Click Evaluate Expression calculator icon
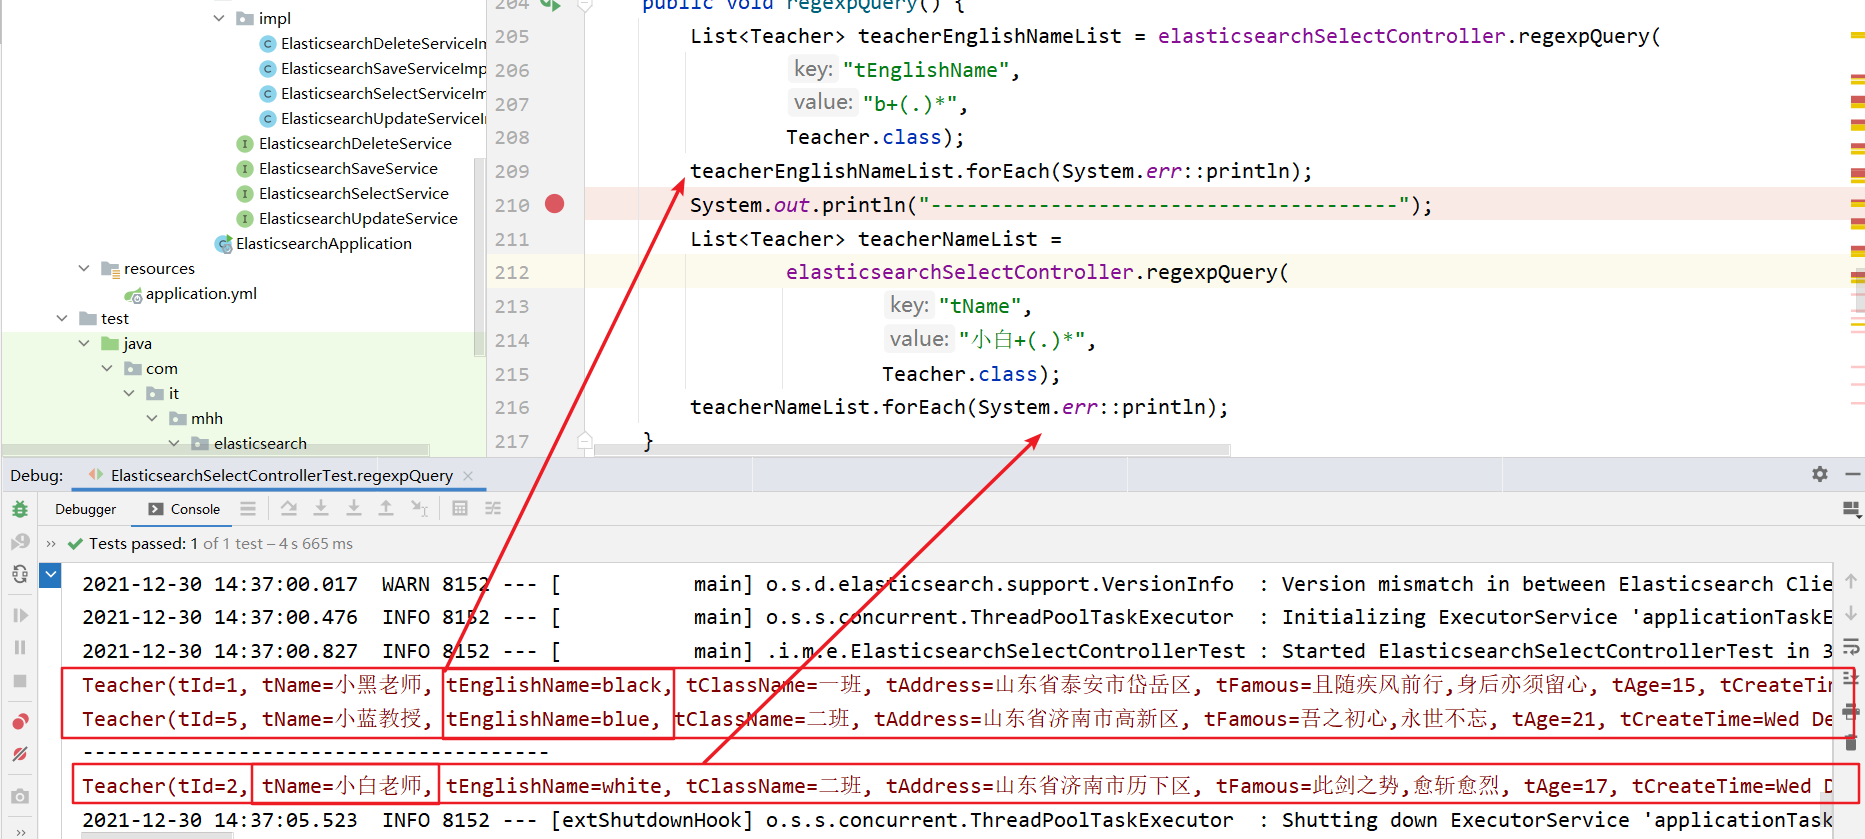 [x=460, y=509]
